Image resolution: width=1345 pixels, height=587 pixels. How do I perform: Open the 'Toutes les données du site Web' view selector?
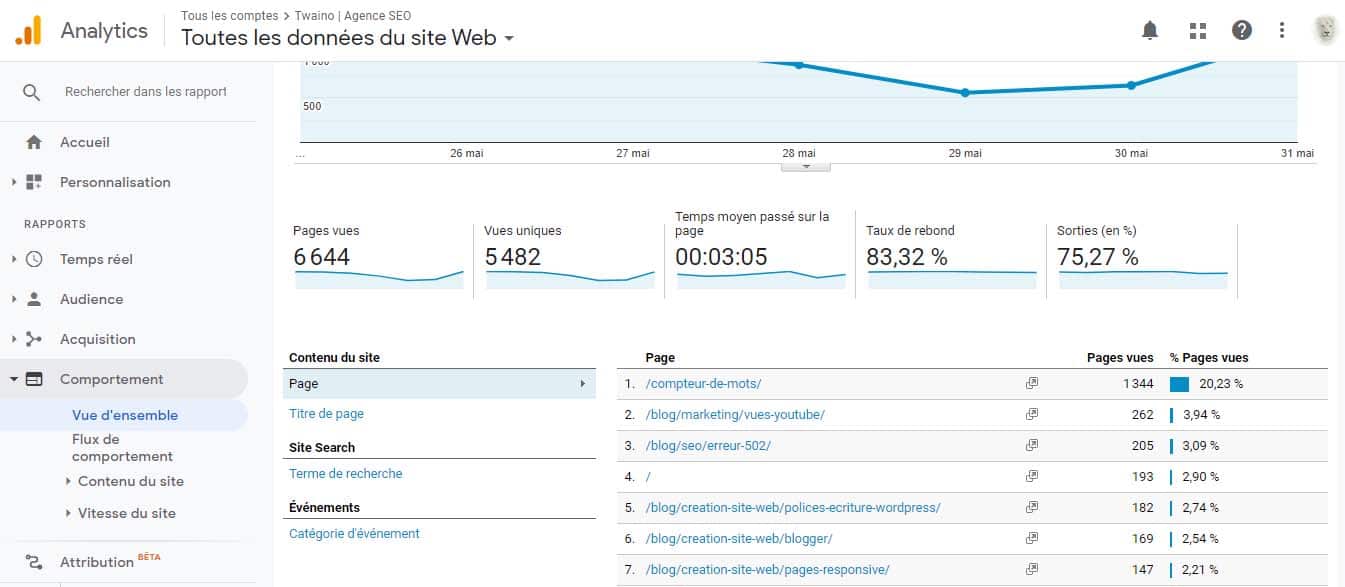347,38
